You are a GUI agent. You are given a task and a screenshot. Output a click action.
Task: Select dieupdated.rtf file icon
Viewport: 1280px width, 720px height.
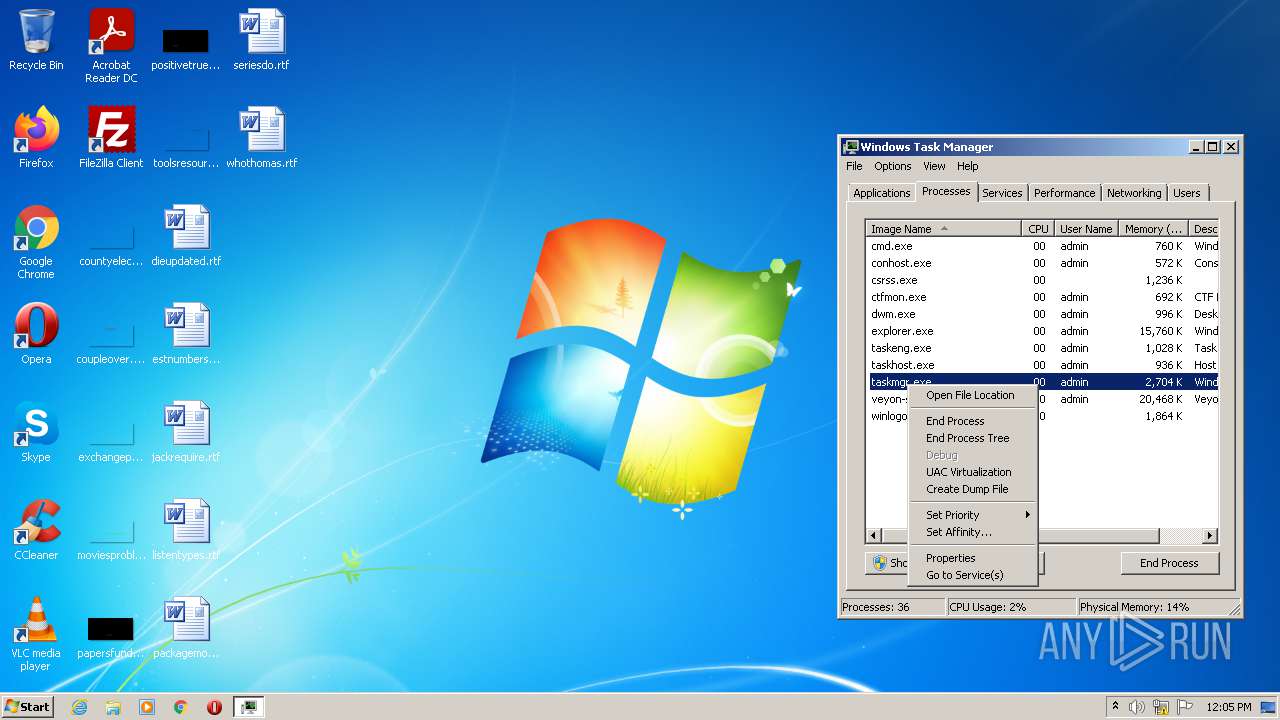coord(186,236)
